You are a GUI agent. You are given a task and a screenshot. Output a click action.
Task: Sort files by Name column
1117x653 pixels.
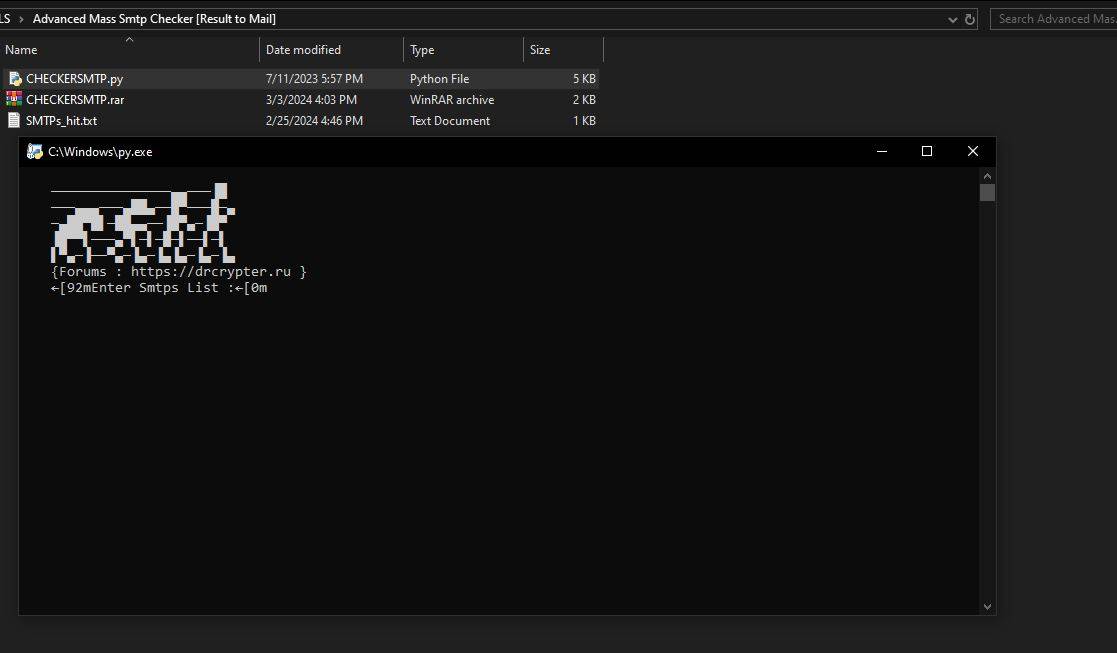pyautogui.click(x=130, y=50)
